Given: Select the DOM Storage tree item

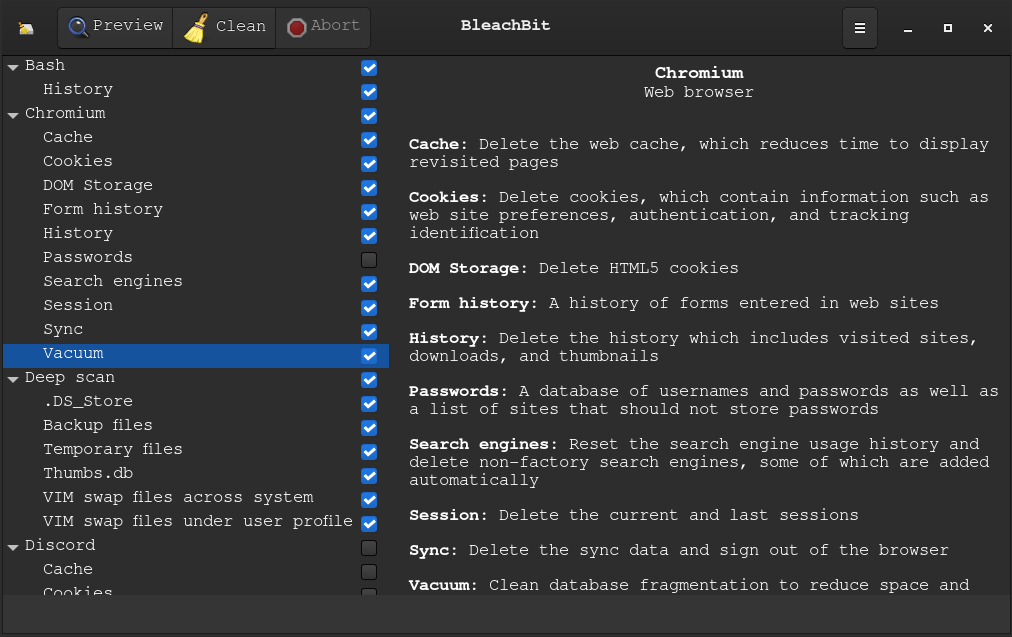Looking at the screenshot, I should [x=98, y=185].
